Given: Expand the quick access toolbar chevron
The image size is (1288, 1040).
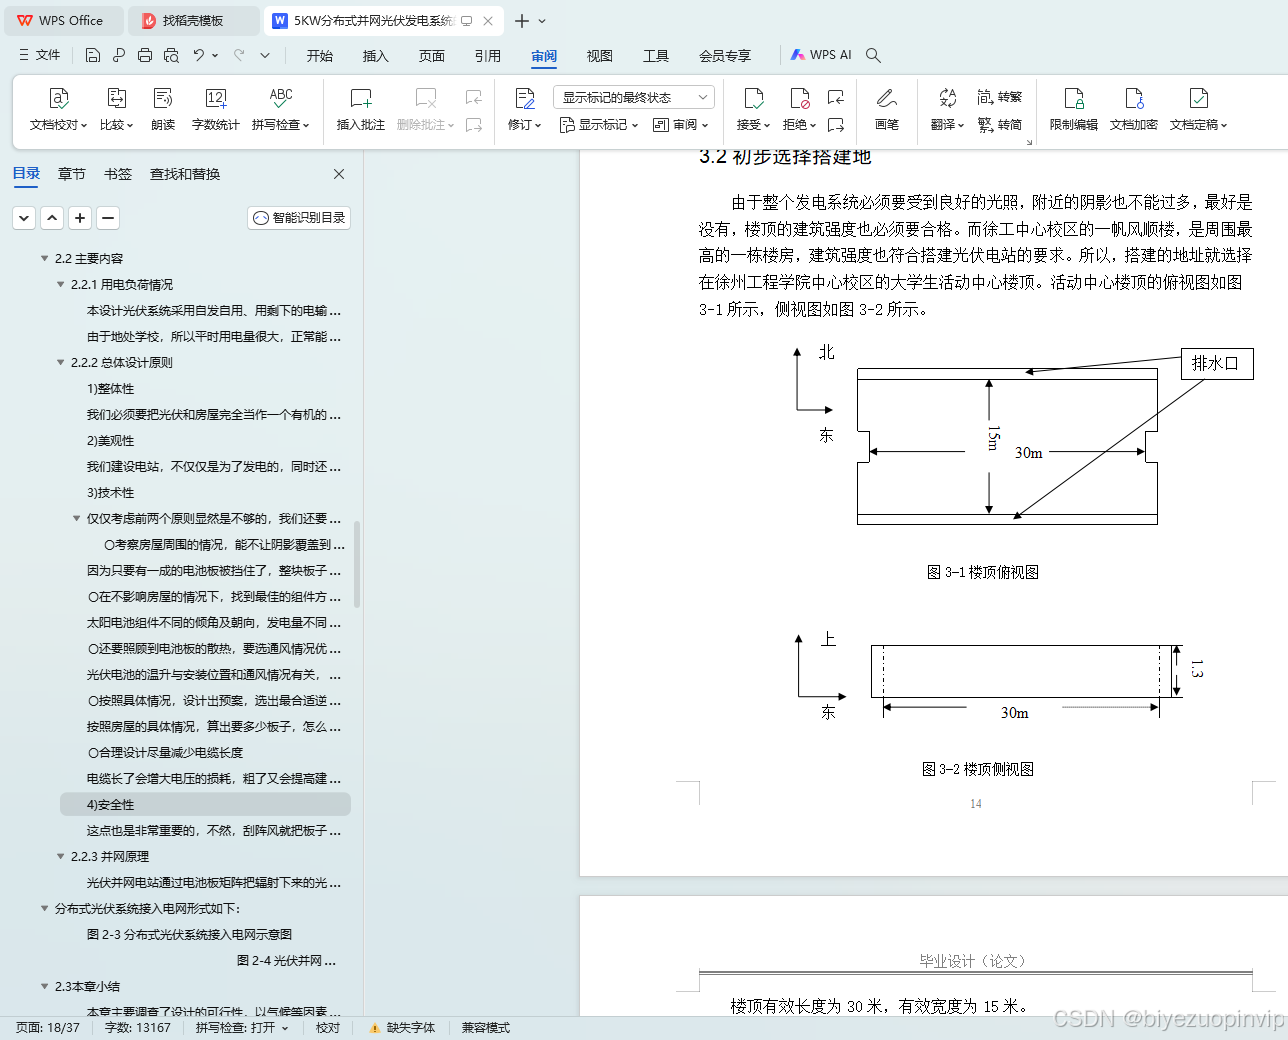Looking at the screenshot, I should pos(265,56).
